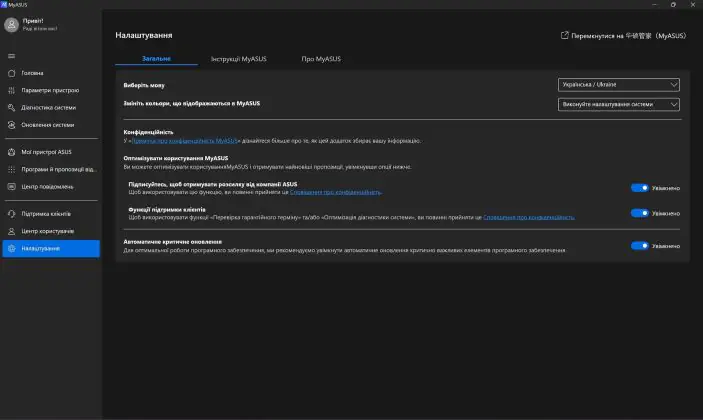Viewport: 703px width, 420px height.
Task: Click the Діагностика системи icon
Action: click(12, 108)
